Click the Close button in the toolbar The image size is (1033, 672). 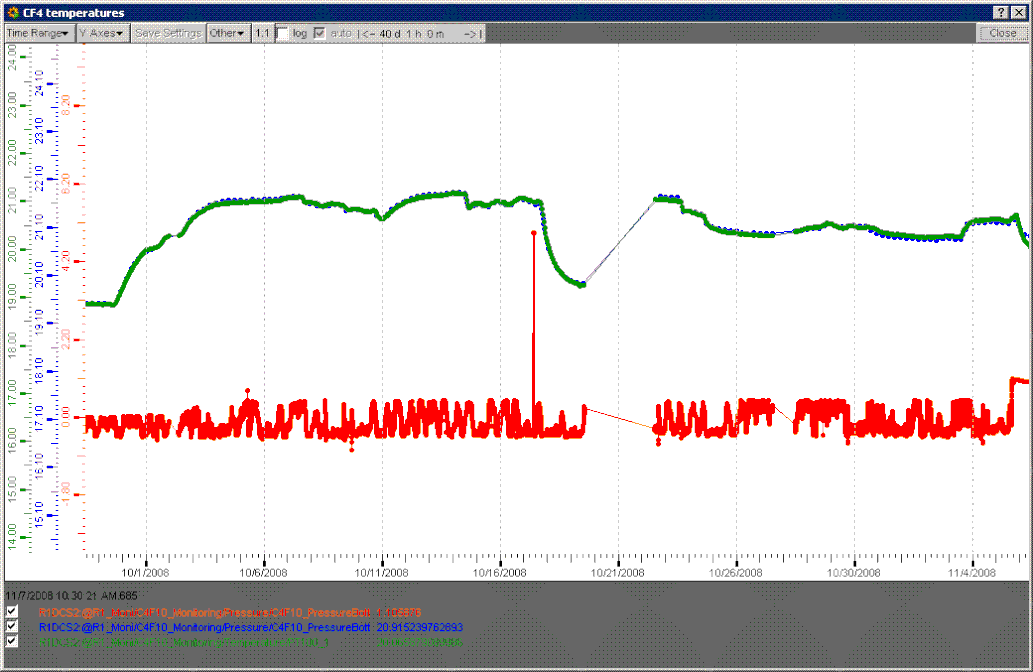(1002, 33)
